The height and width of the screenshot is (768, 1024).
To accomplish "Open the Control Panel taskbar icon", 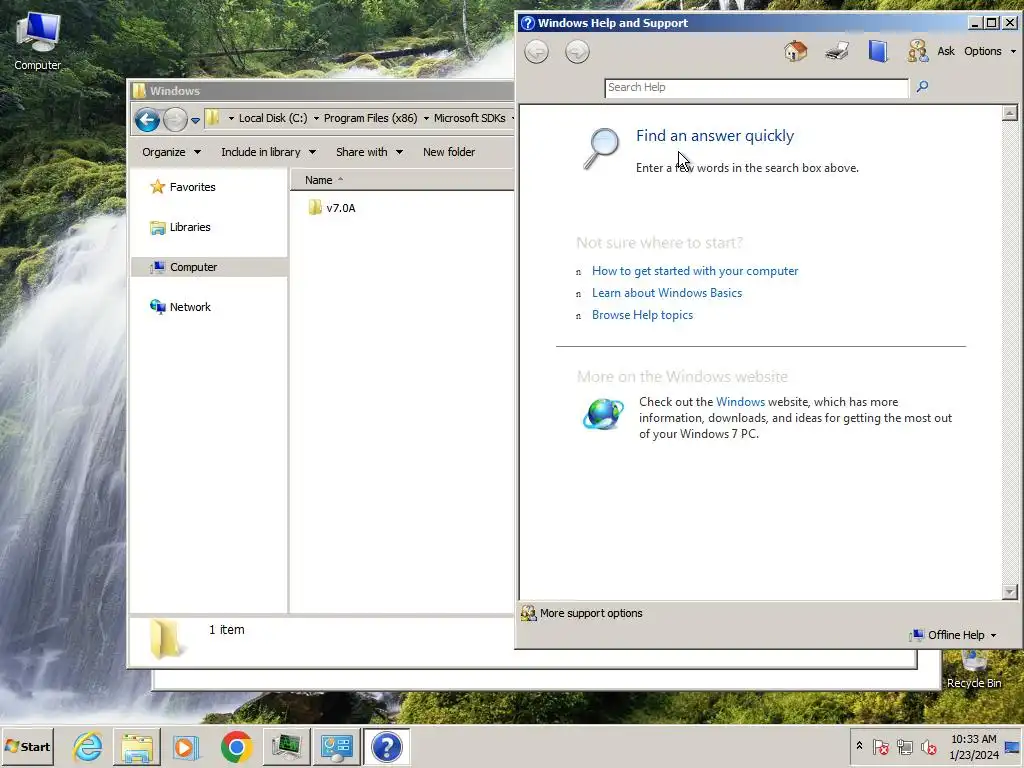I will [x=336, y=746].
